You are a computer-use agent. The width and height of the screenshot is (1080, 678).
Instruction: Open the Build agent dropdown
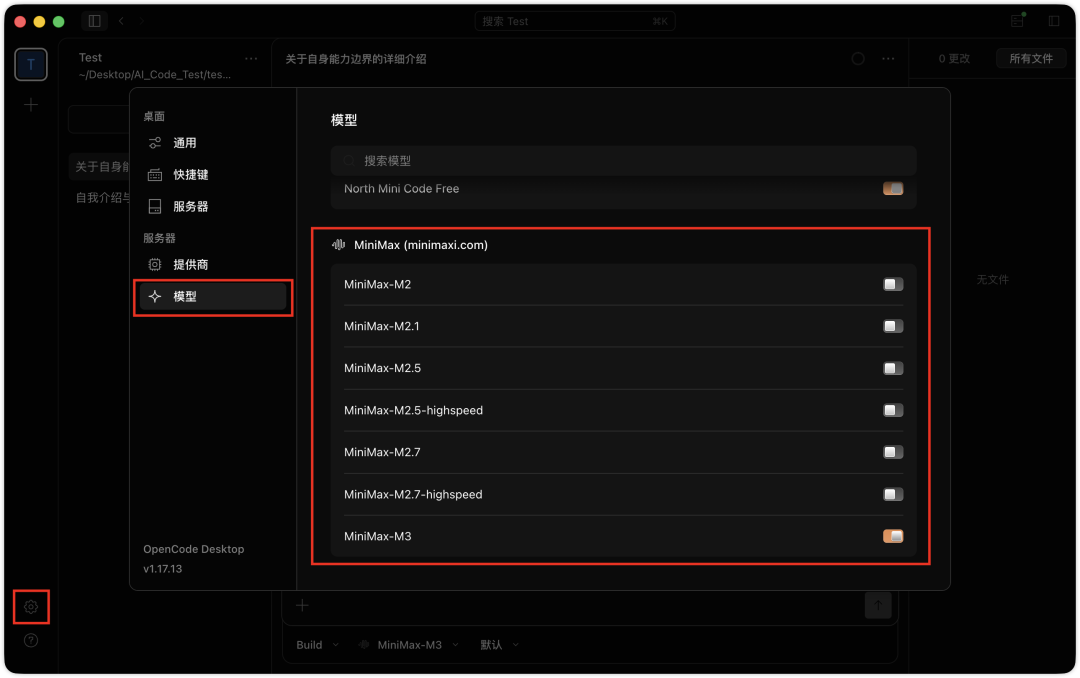point(318,645)
